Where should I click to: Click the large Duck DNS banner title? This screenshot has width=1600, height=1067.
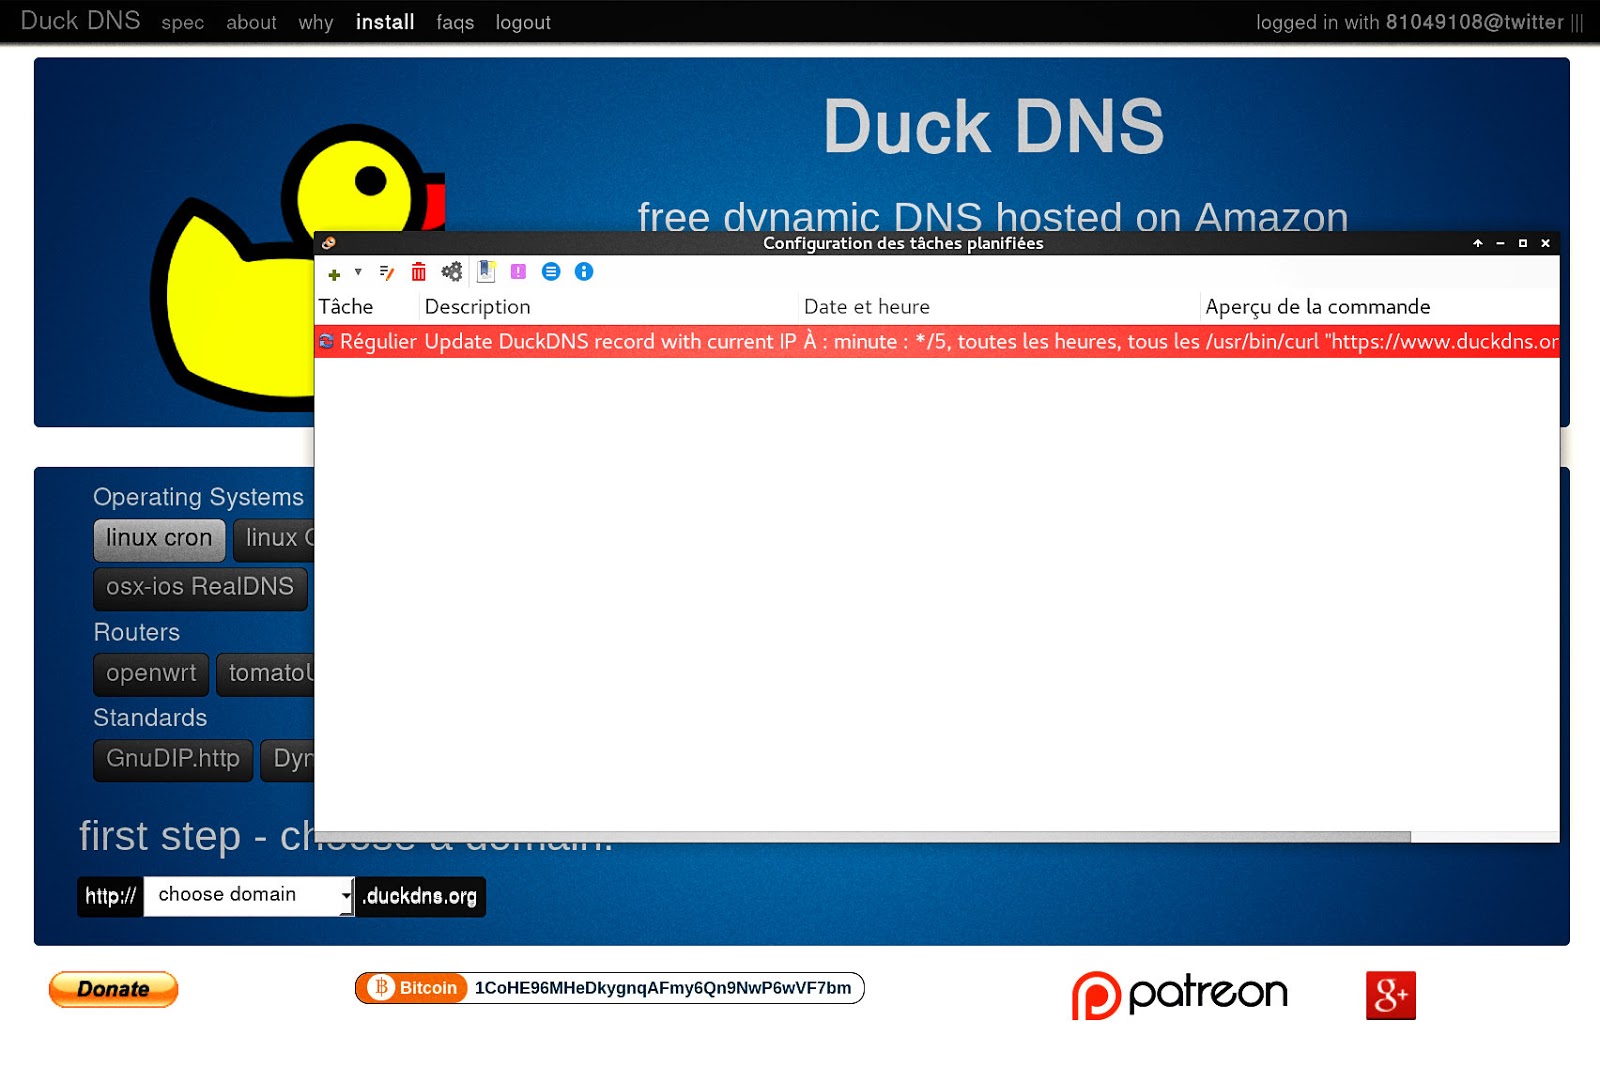[993, 127]
